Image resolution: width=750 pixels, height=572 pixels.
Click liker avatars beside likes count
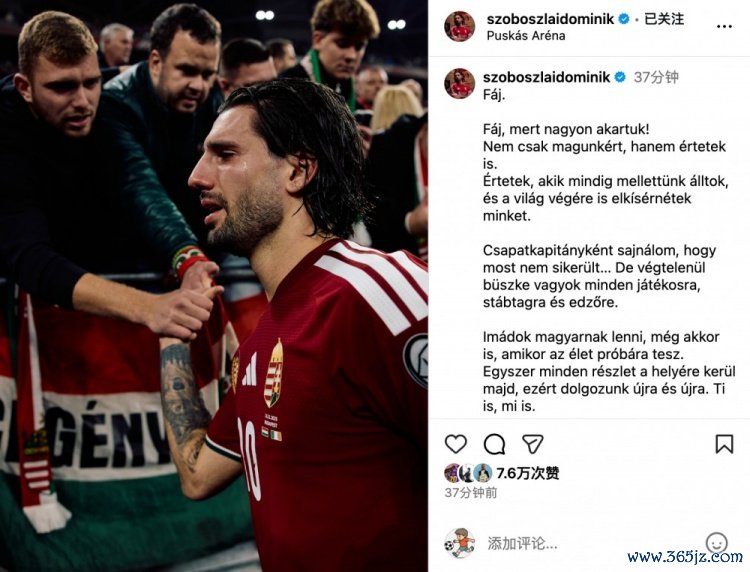[468, 473]
